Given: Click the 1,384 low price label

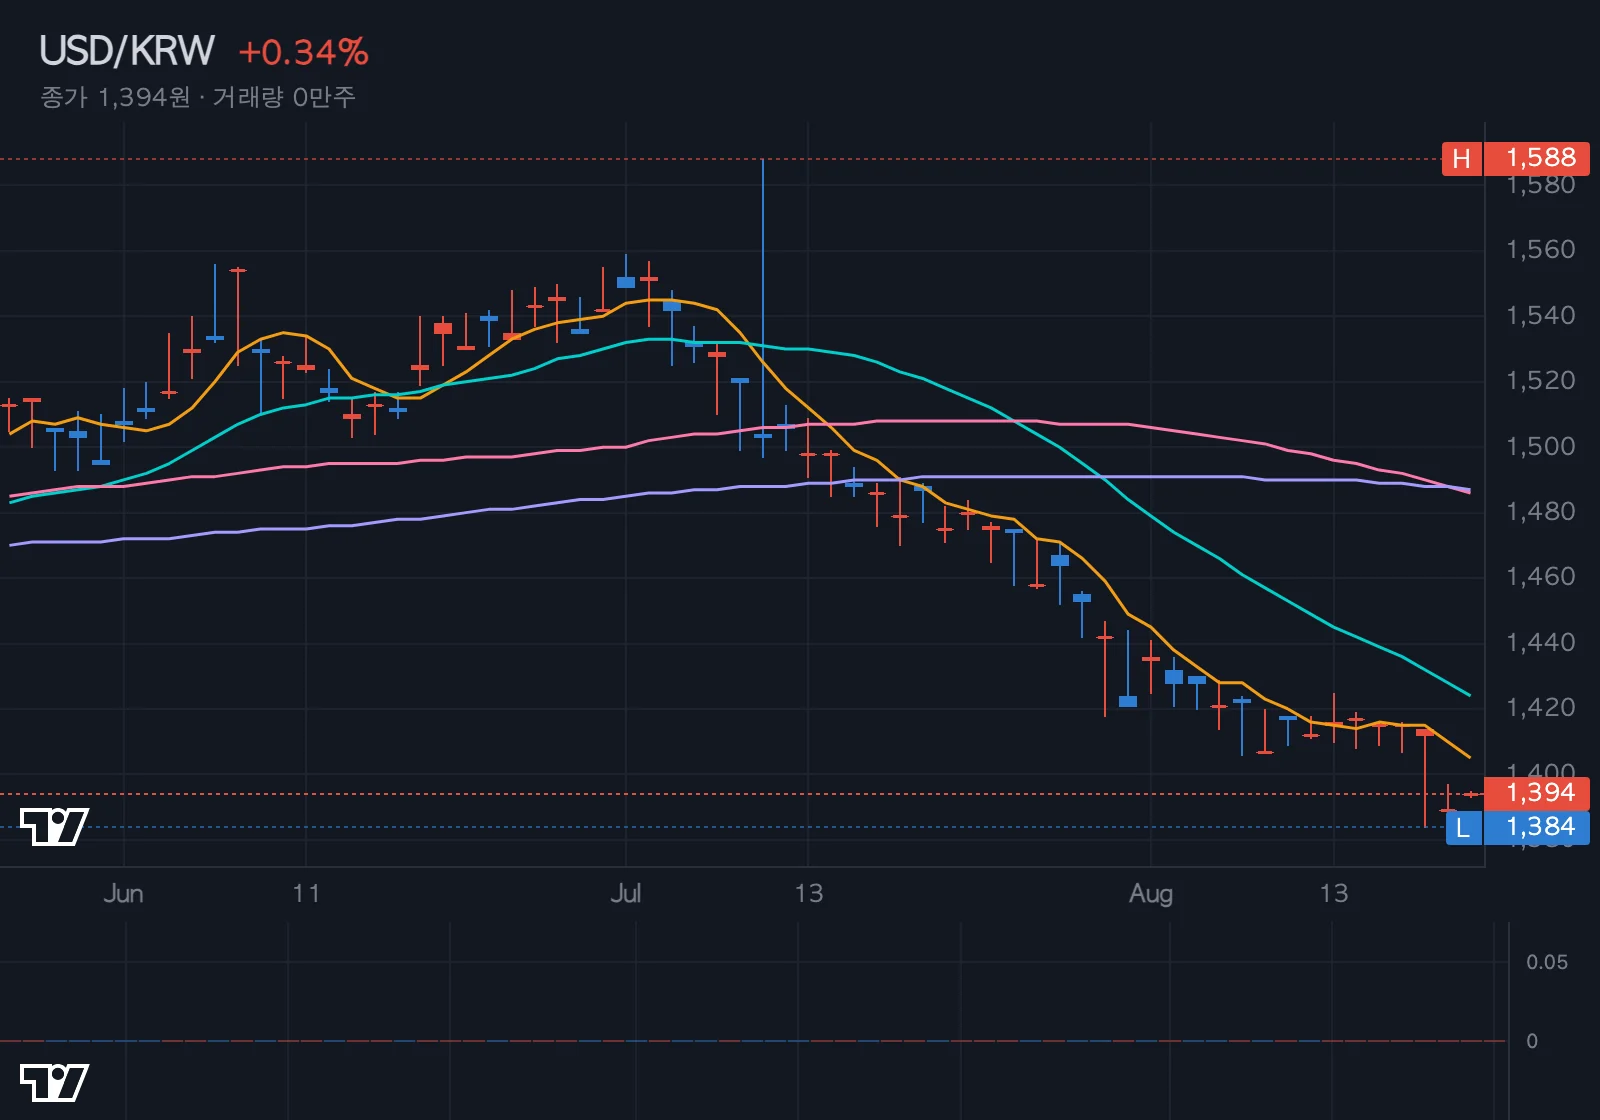Looking at the screenshot, I should pyautogui.click(x=1538, y=827).
